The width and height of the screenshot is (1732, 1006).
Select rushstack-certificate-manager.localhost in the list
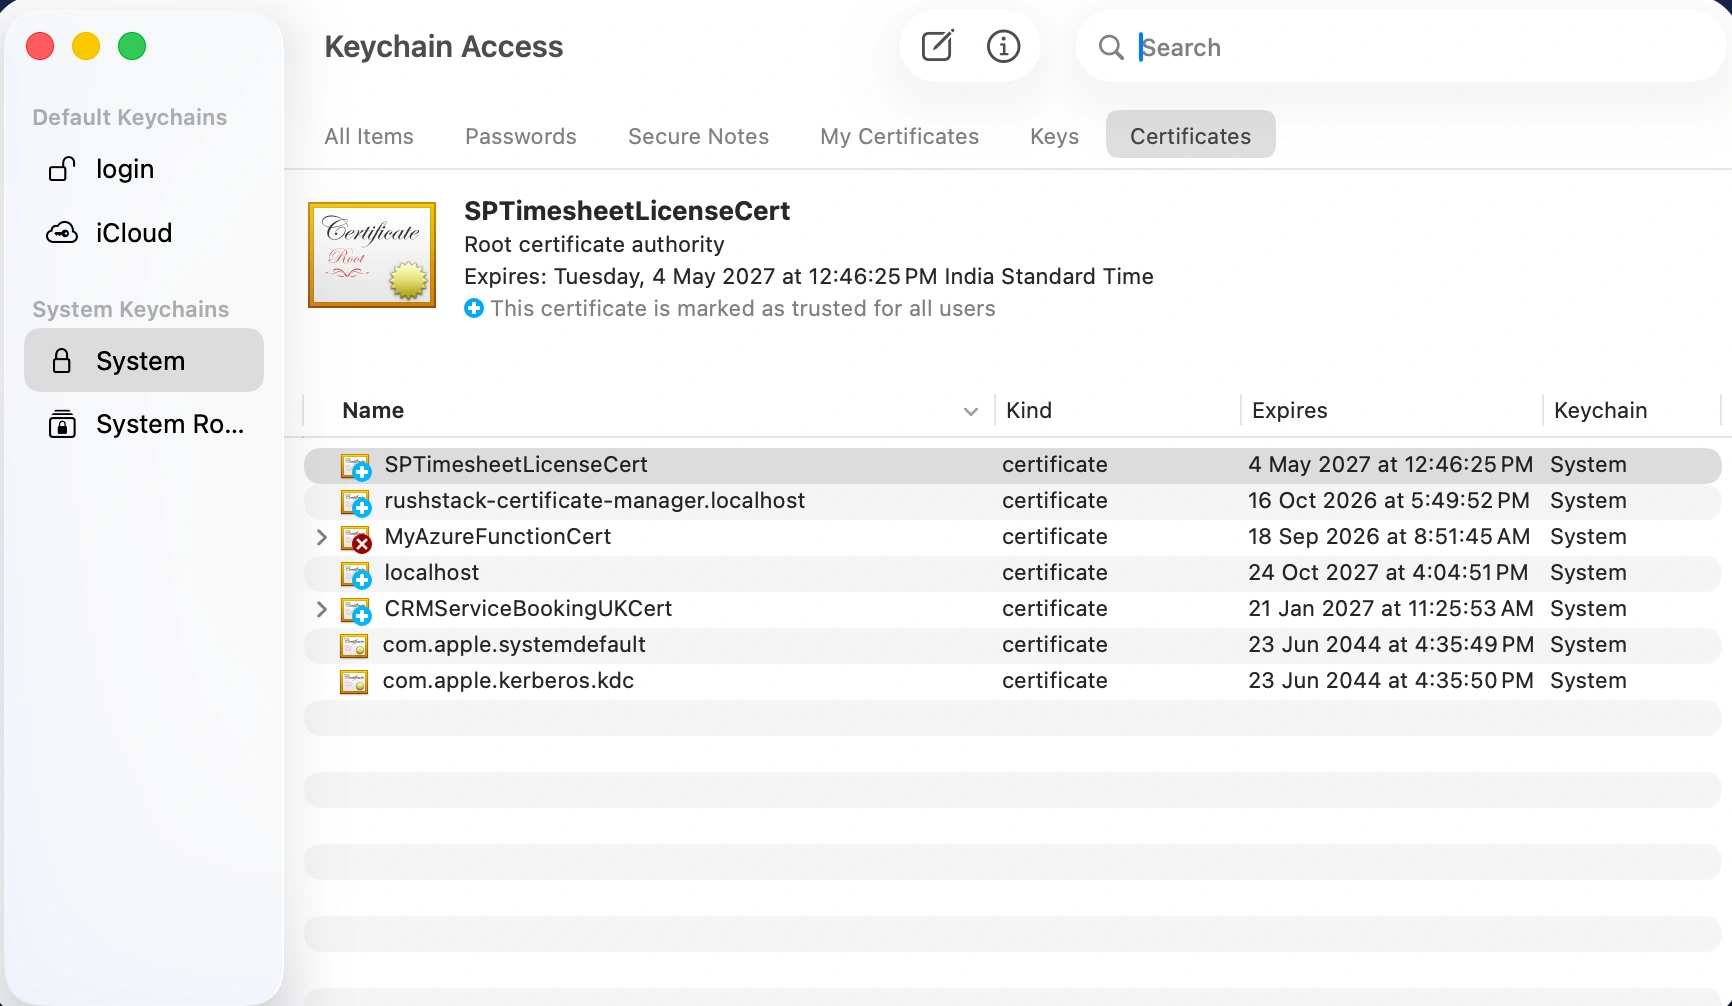(595, 500)
